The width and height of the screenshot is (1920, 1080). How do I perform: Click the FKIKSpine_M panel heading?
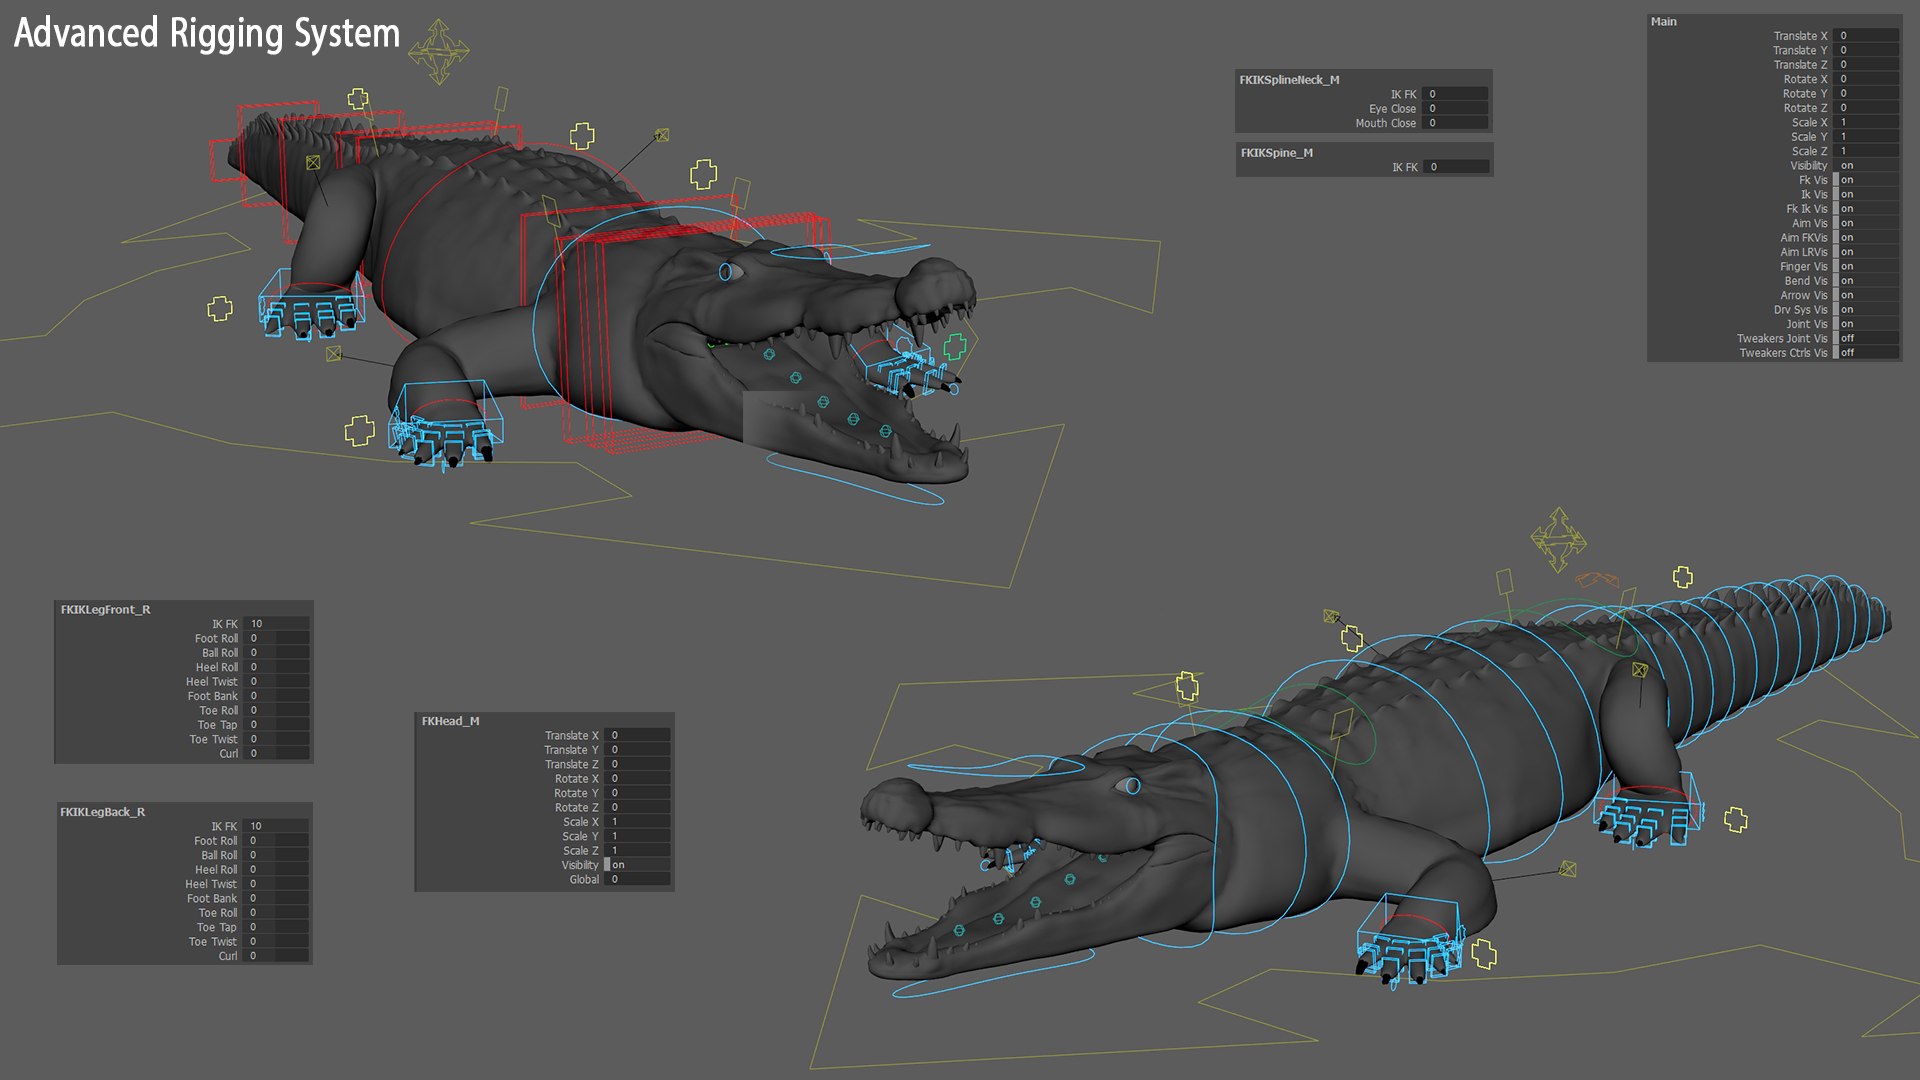point(1277,153)
